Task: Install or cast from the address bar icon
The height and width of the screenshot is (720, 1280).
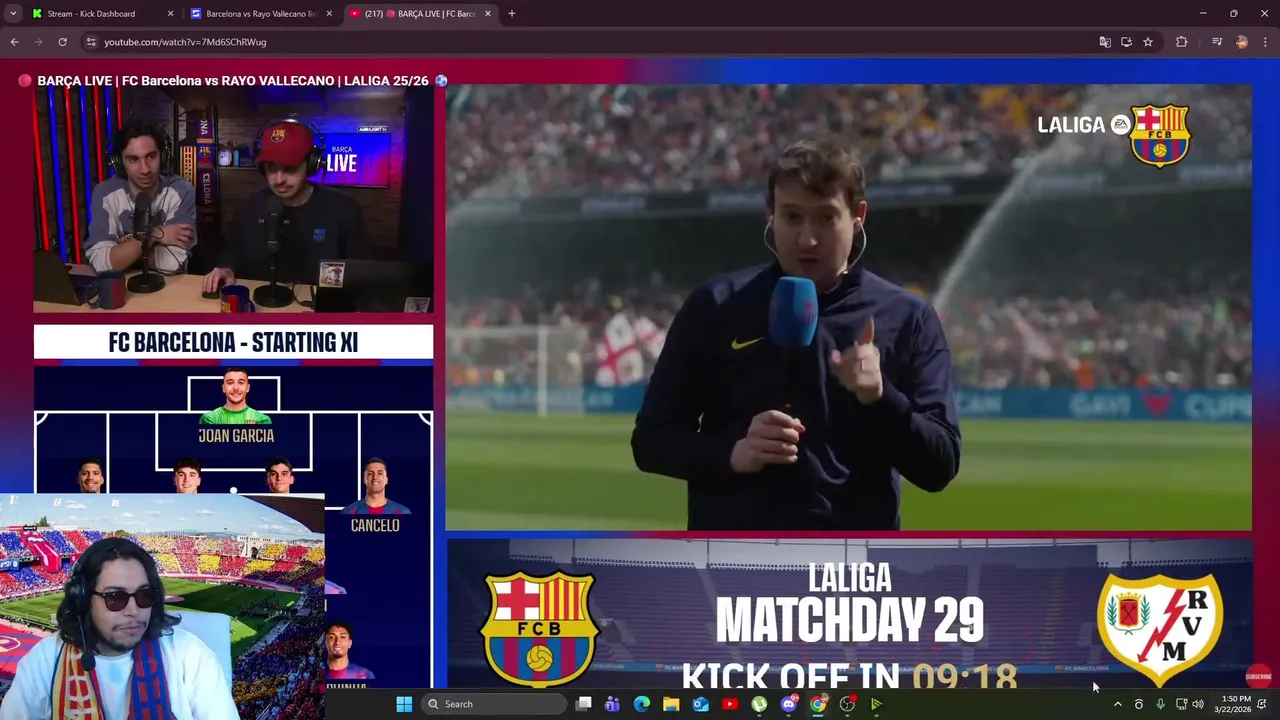Action: click(1126, 42)
